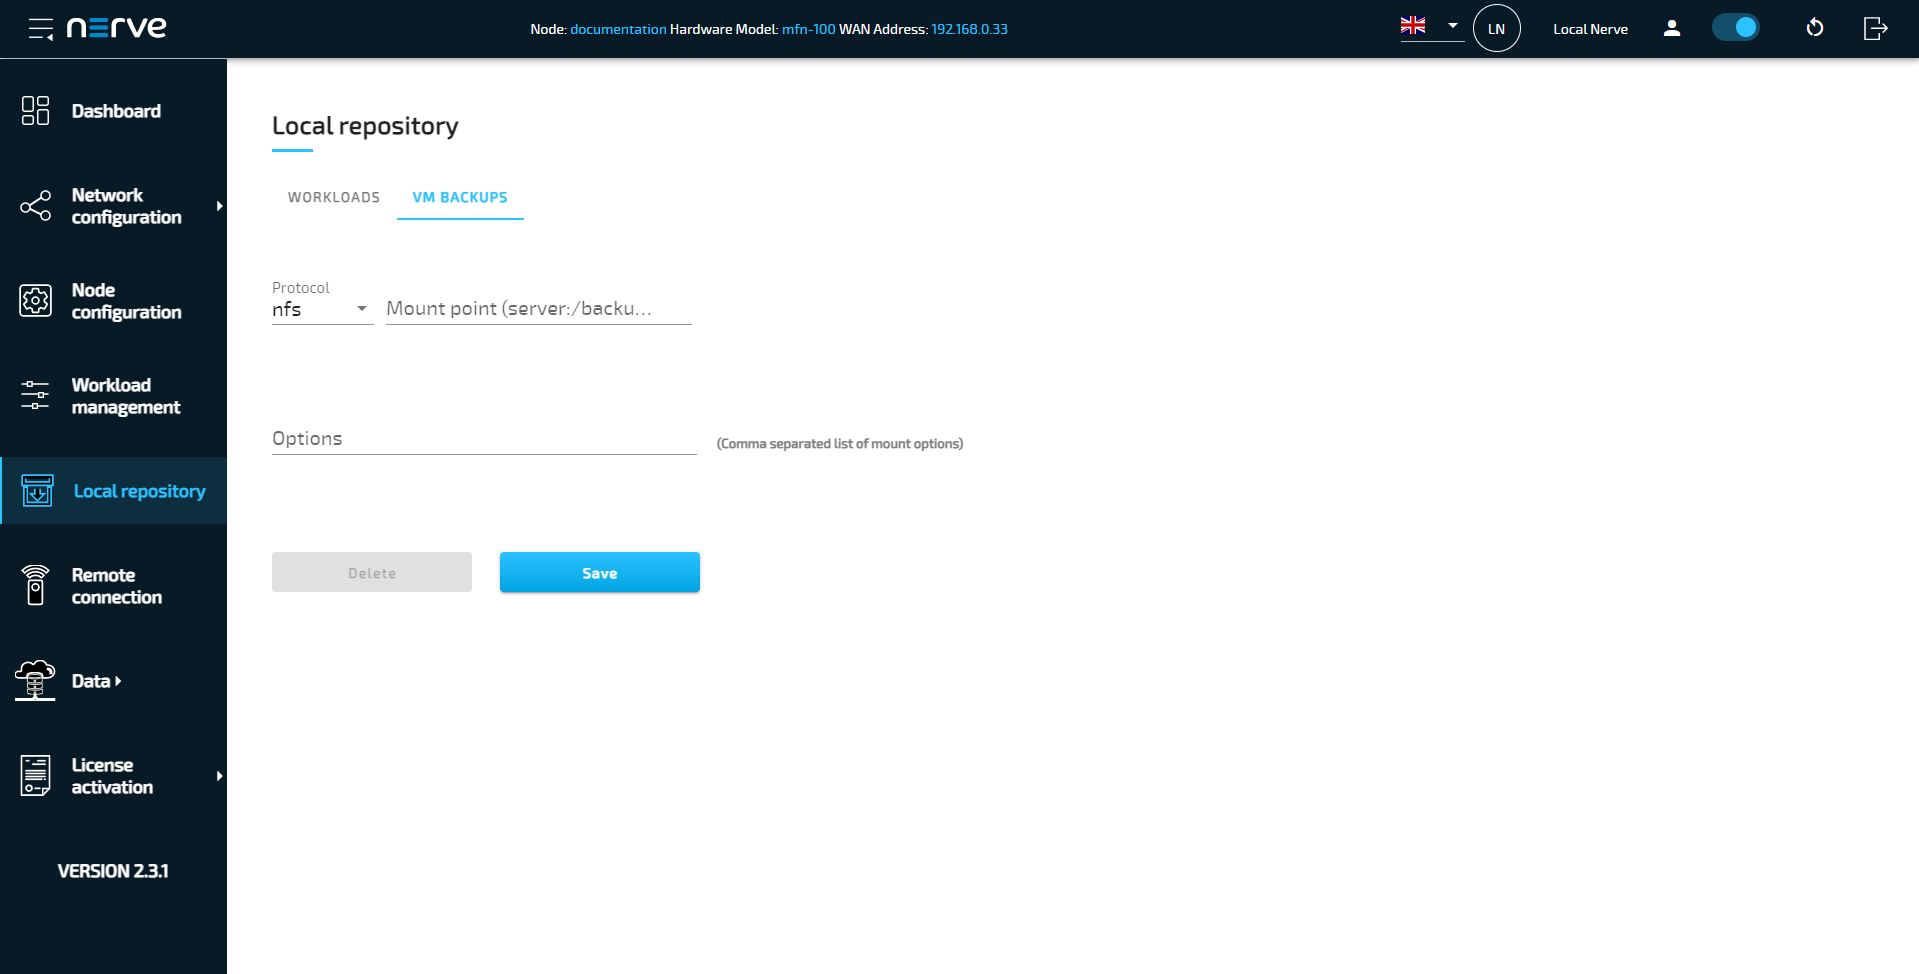The height and width of the screenshot is (974, 1919).
Task: Expand the License activation section chevron
Action: (220, 775)
